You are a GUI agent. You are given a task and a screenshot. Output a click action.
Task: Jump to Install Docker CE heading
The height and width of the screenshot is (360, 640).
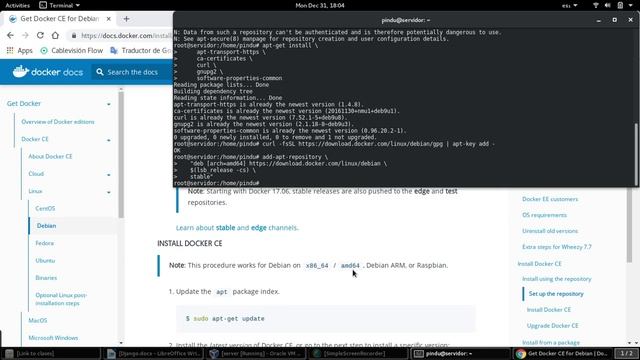click(x=539, y=264)
